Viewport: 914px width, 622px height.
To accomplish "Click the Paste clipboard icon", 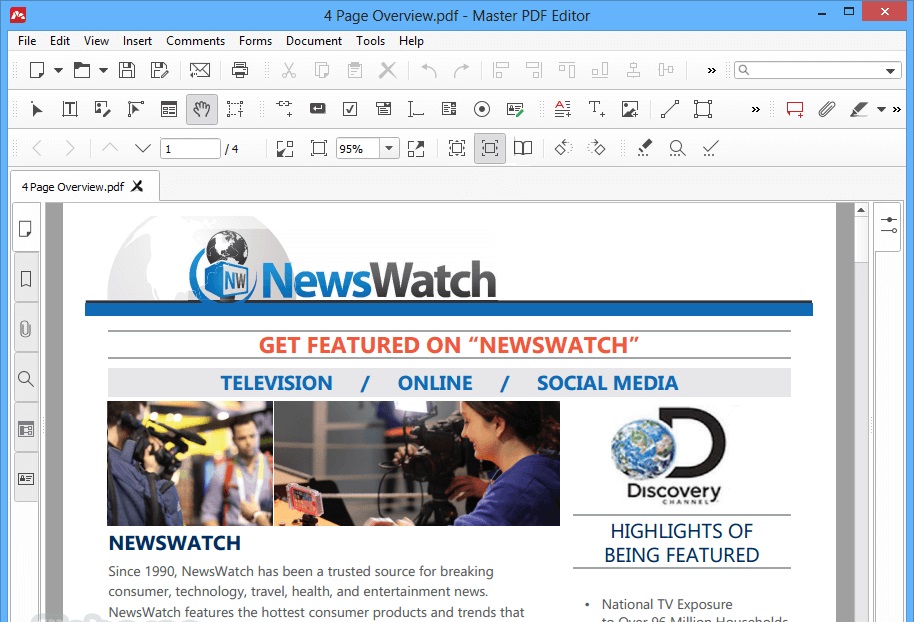I will [354, 71].
